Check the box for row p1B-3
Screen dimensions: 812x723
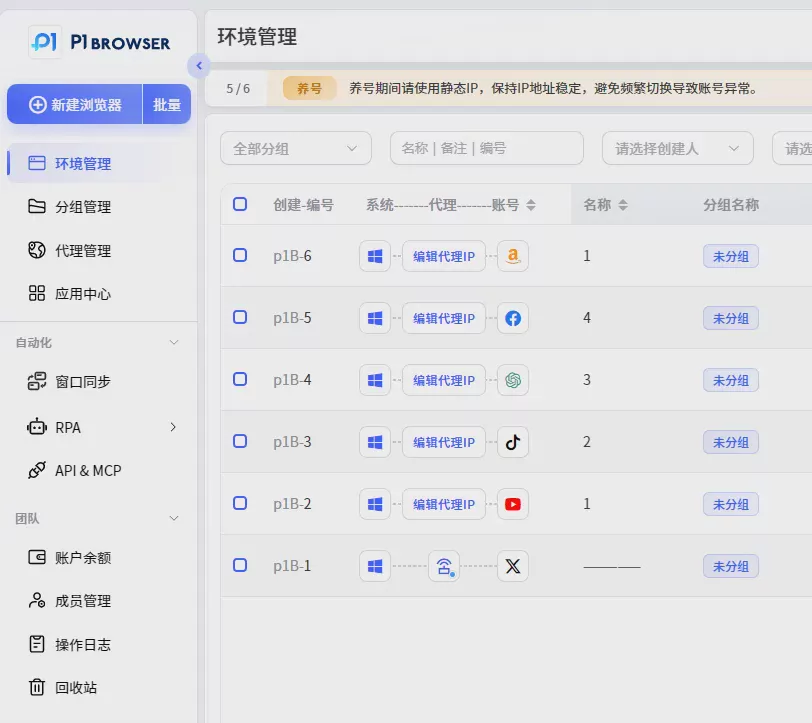pos(240,441)
